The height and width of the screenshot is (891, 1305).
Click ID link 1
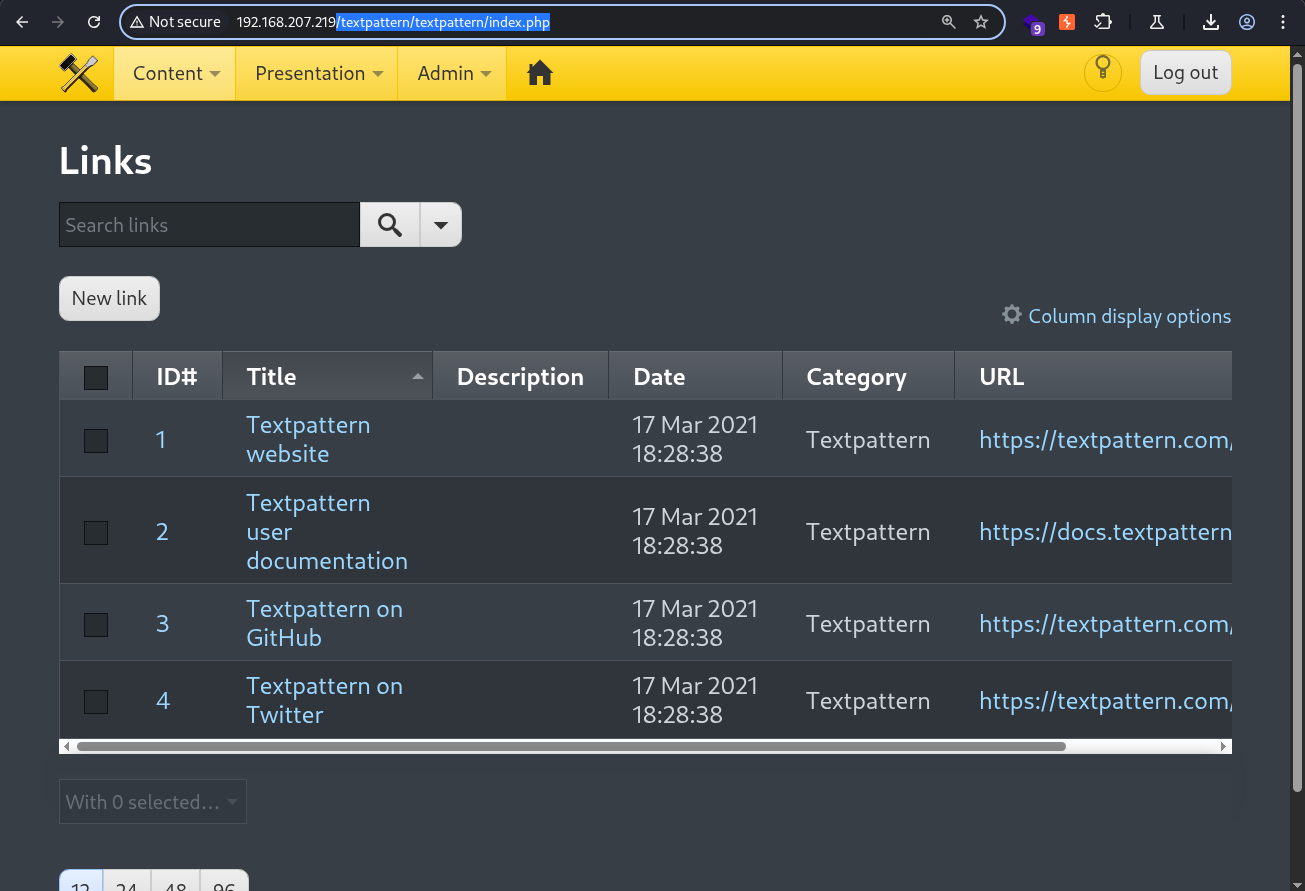coord(161,440)
